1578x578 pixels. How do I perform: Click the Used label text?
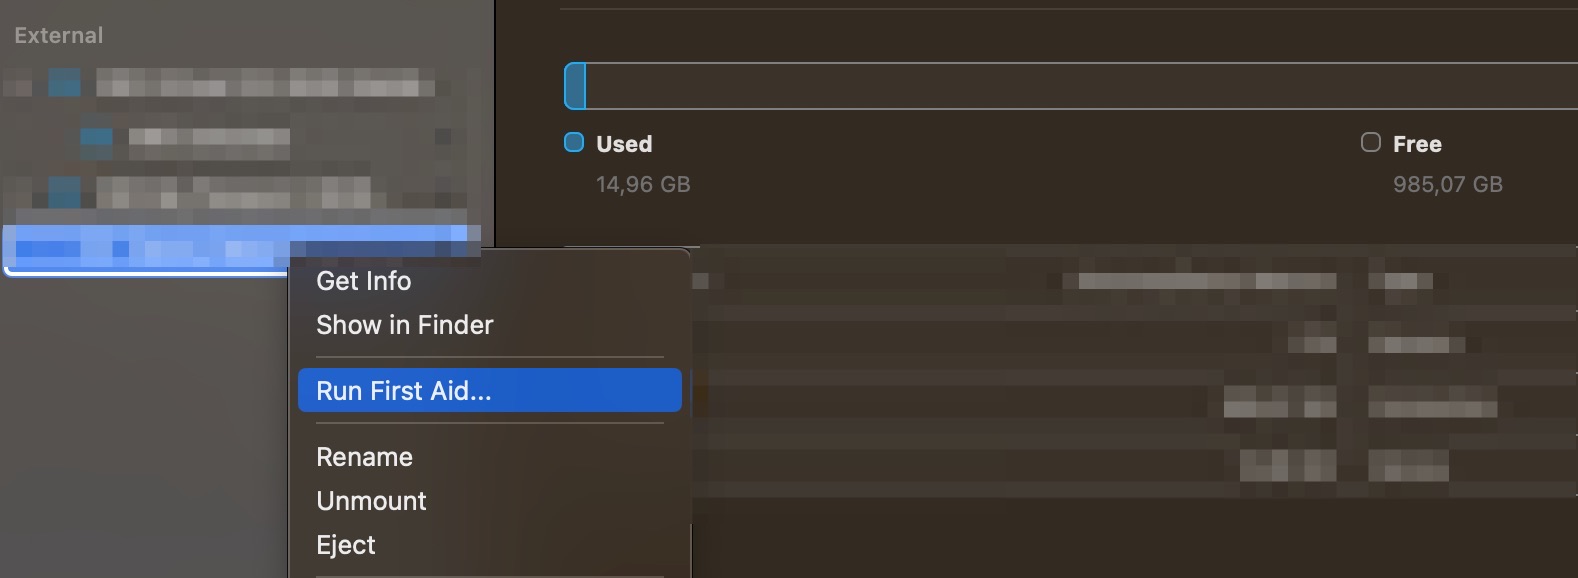pyautogui.click(x=624, y=144)
